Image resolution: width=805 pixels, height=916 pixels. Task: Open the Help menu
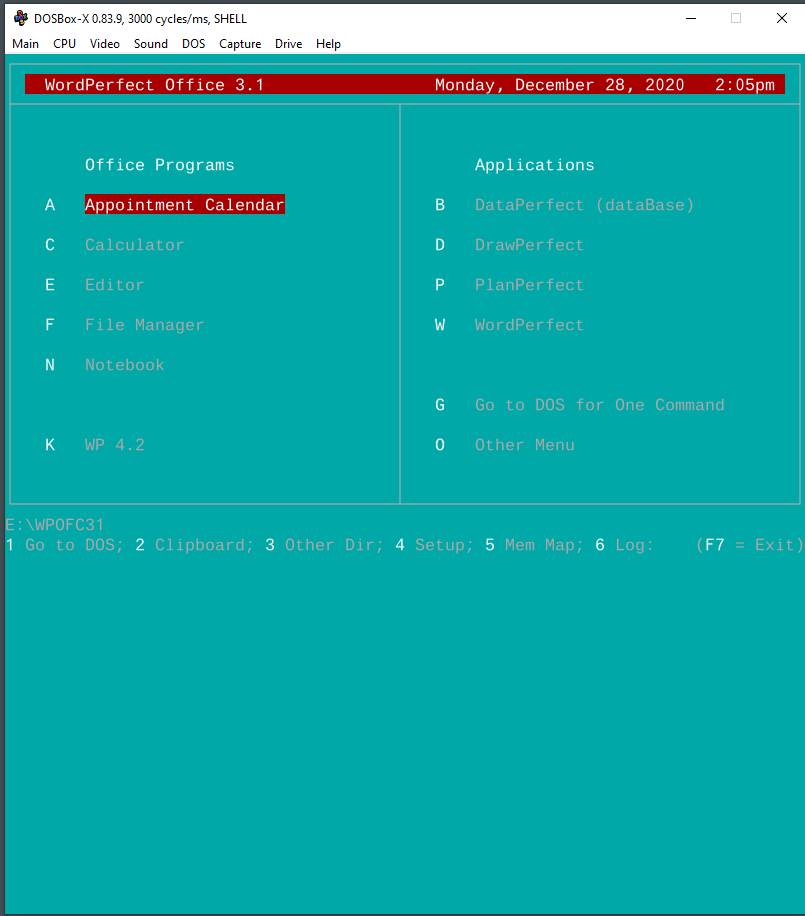click(x=328, y=43)
